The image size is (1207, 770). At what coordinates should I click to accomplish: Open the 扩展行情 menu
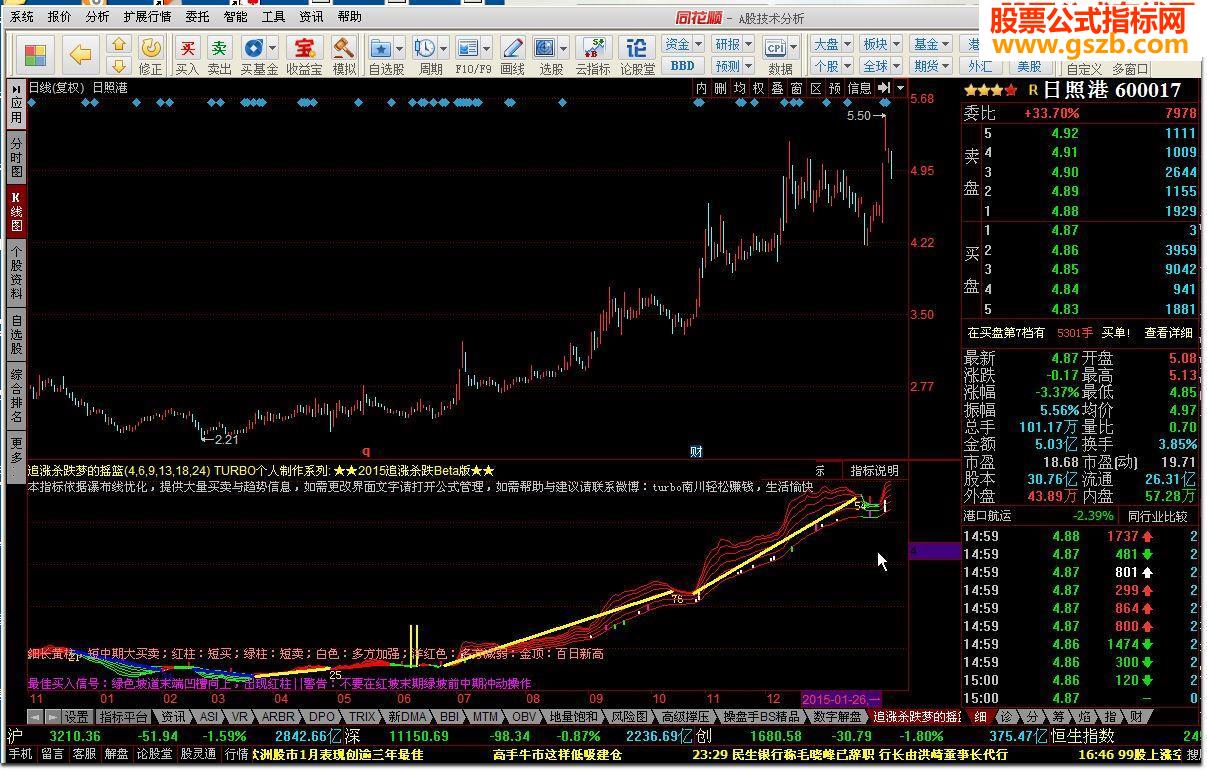(x=147, y=17)
